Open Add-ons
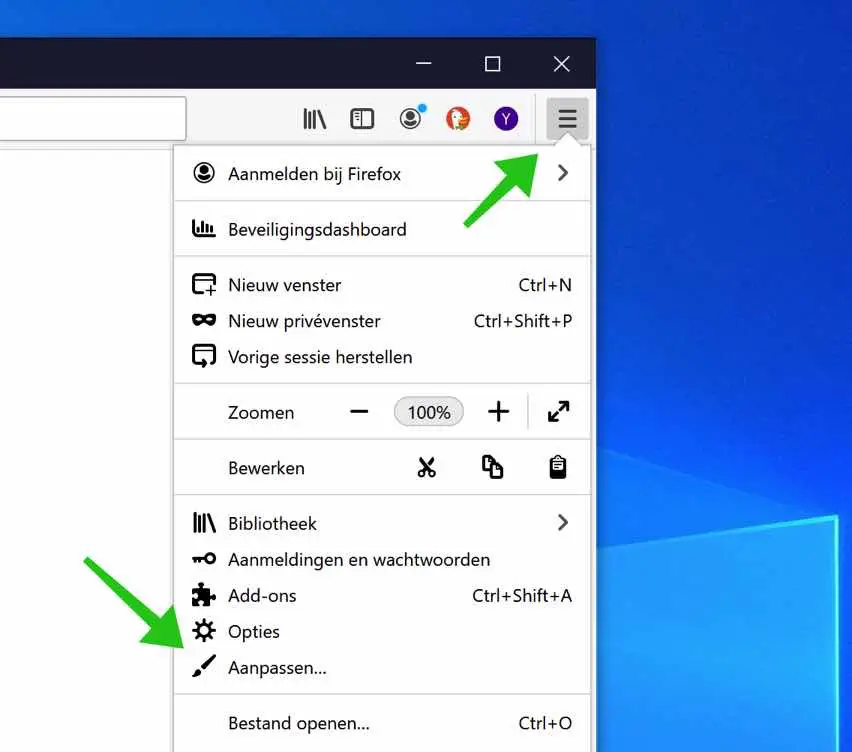Viewport: 852px width, 752px height. point(382,596)
